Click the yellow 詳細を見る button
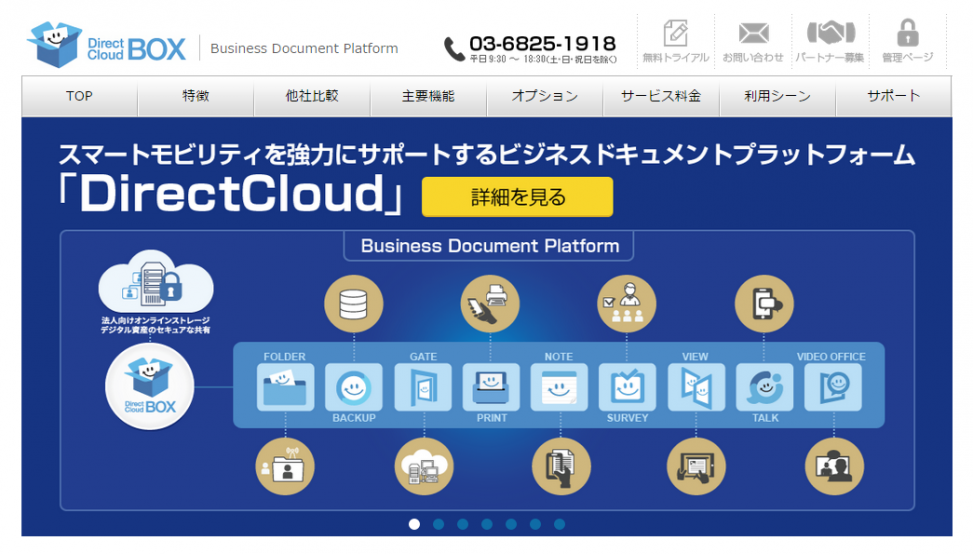 (x=518, y=197)
